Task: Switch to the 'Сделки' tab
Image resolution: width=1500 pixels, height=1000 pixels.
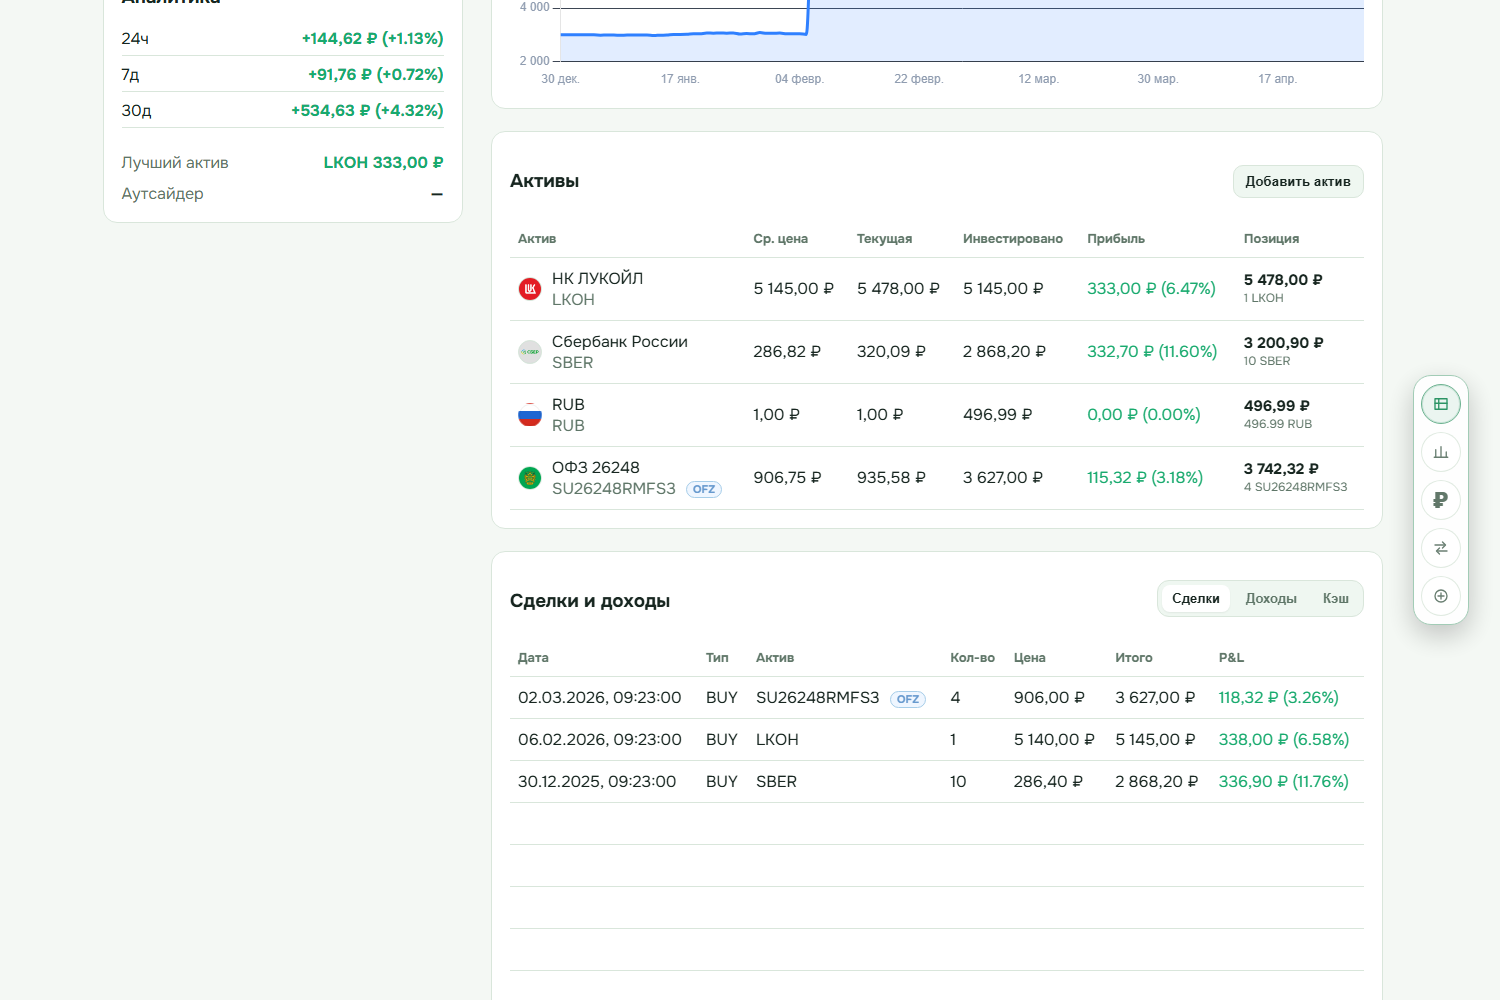Action: coord(1196,598)
